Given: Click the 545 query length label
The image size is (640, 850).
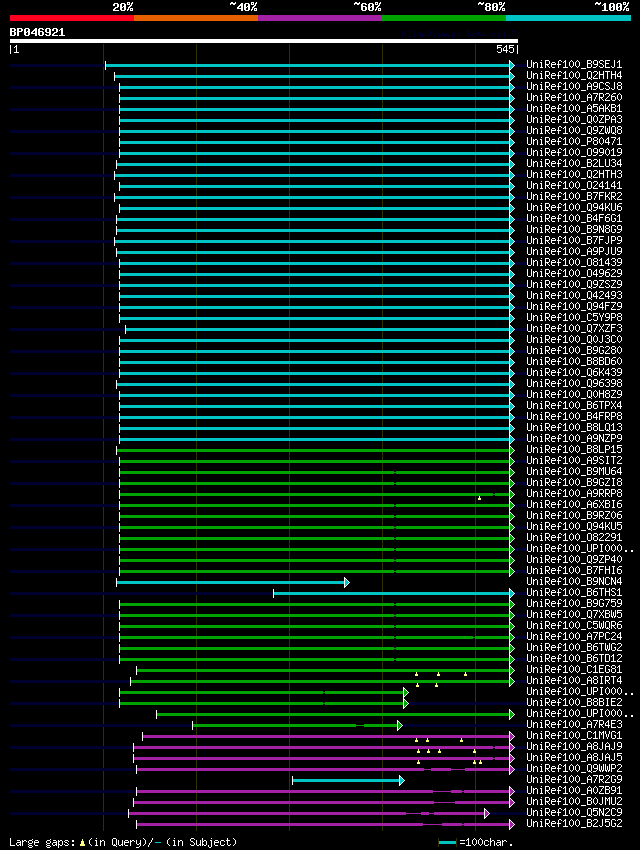Looking at the screenshot, I should (505, 49).
